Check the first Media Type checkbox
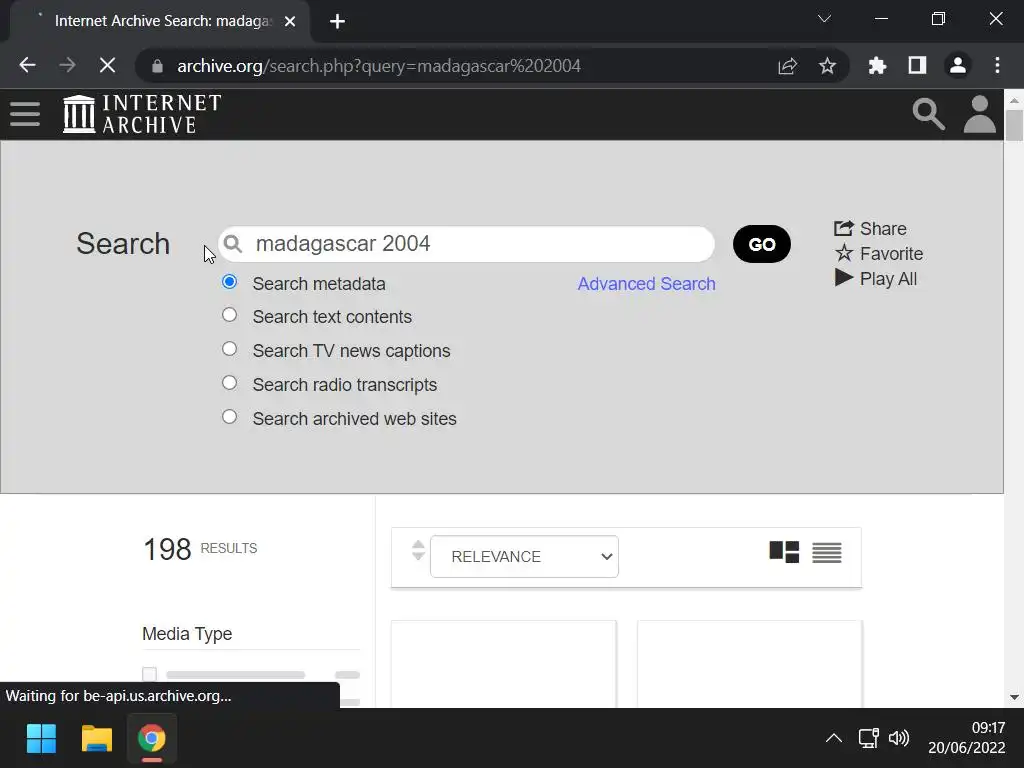This screenshot has width=1024, height=768. point(150,674)
